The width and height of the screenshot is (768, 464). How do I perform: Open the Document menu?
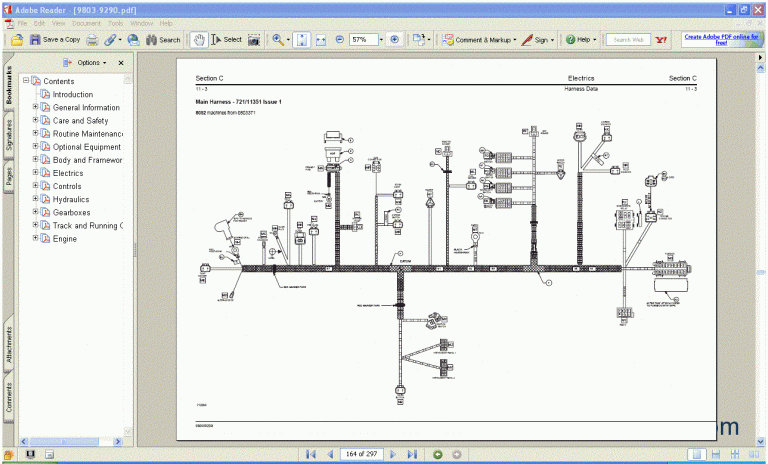pos(86,23)
